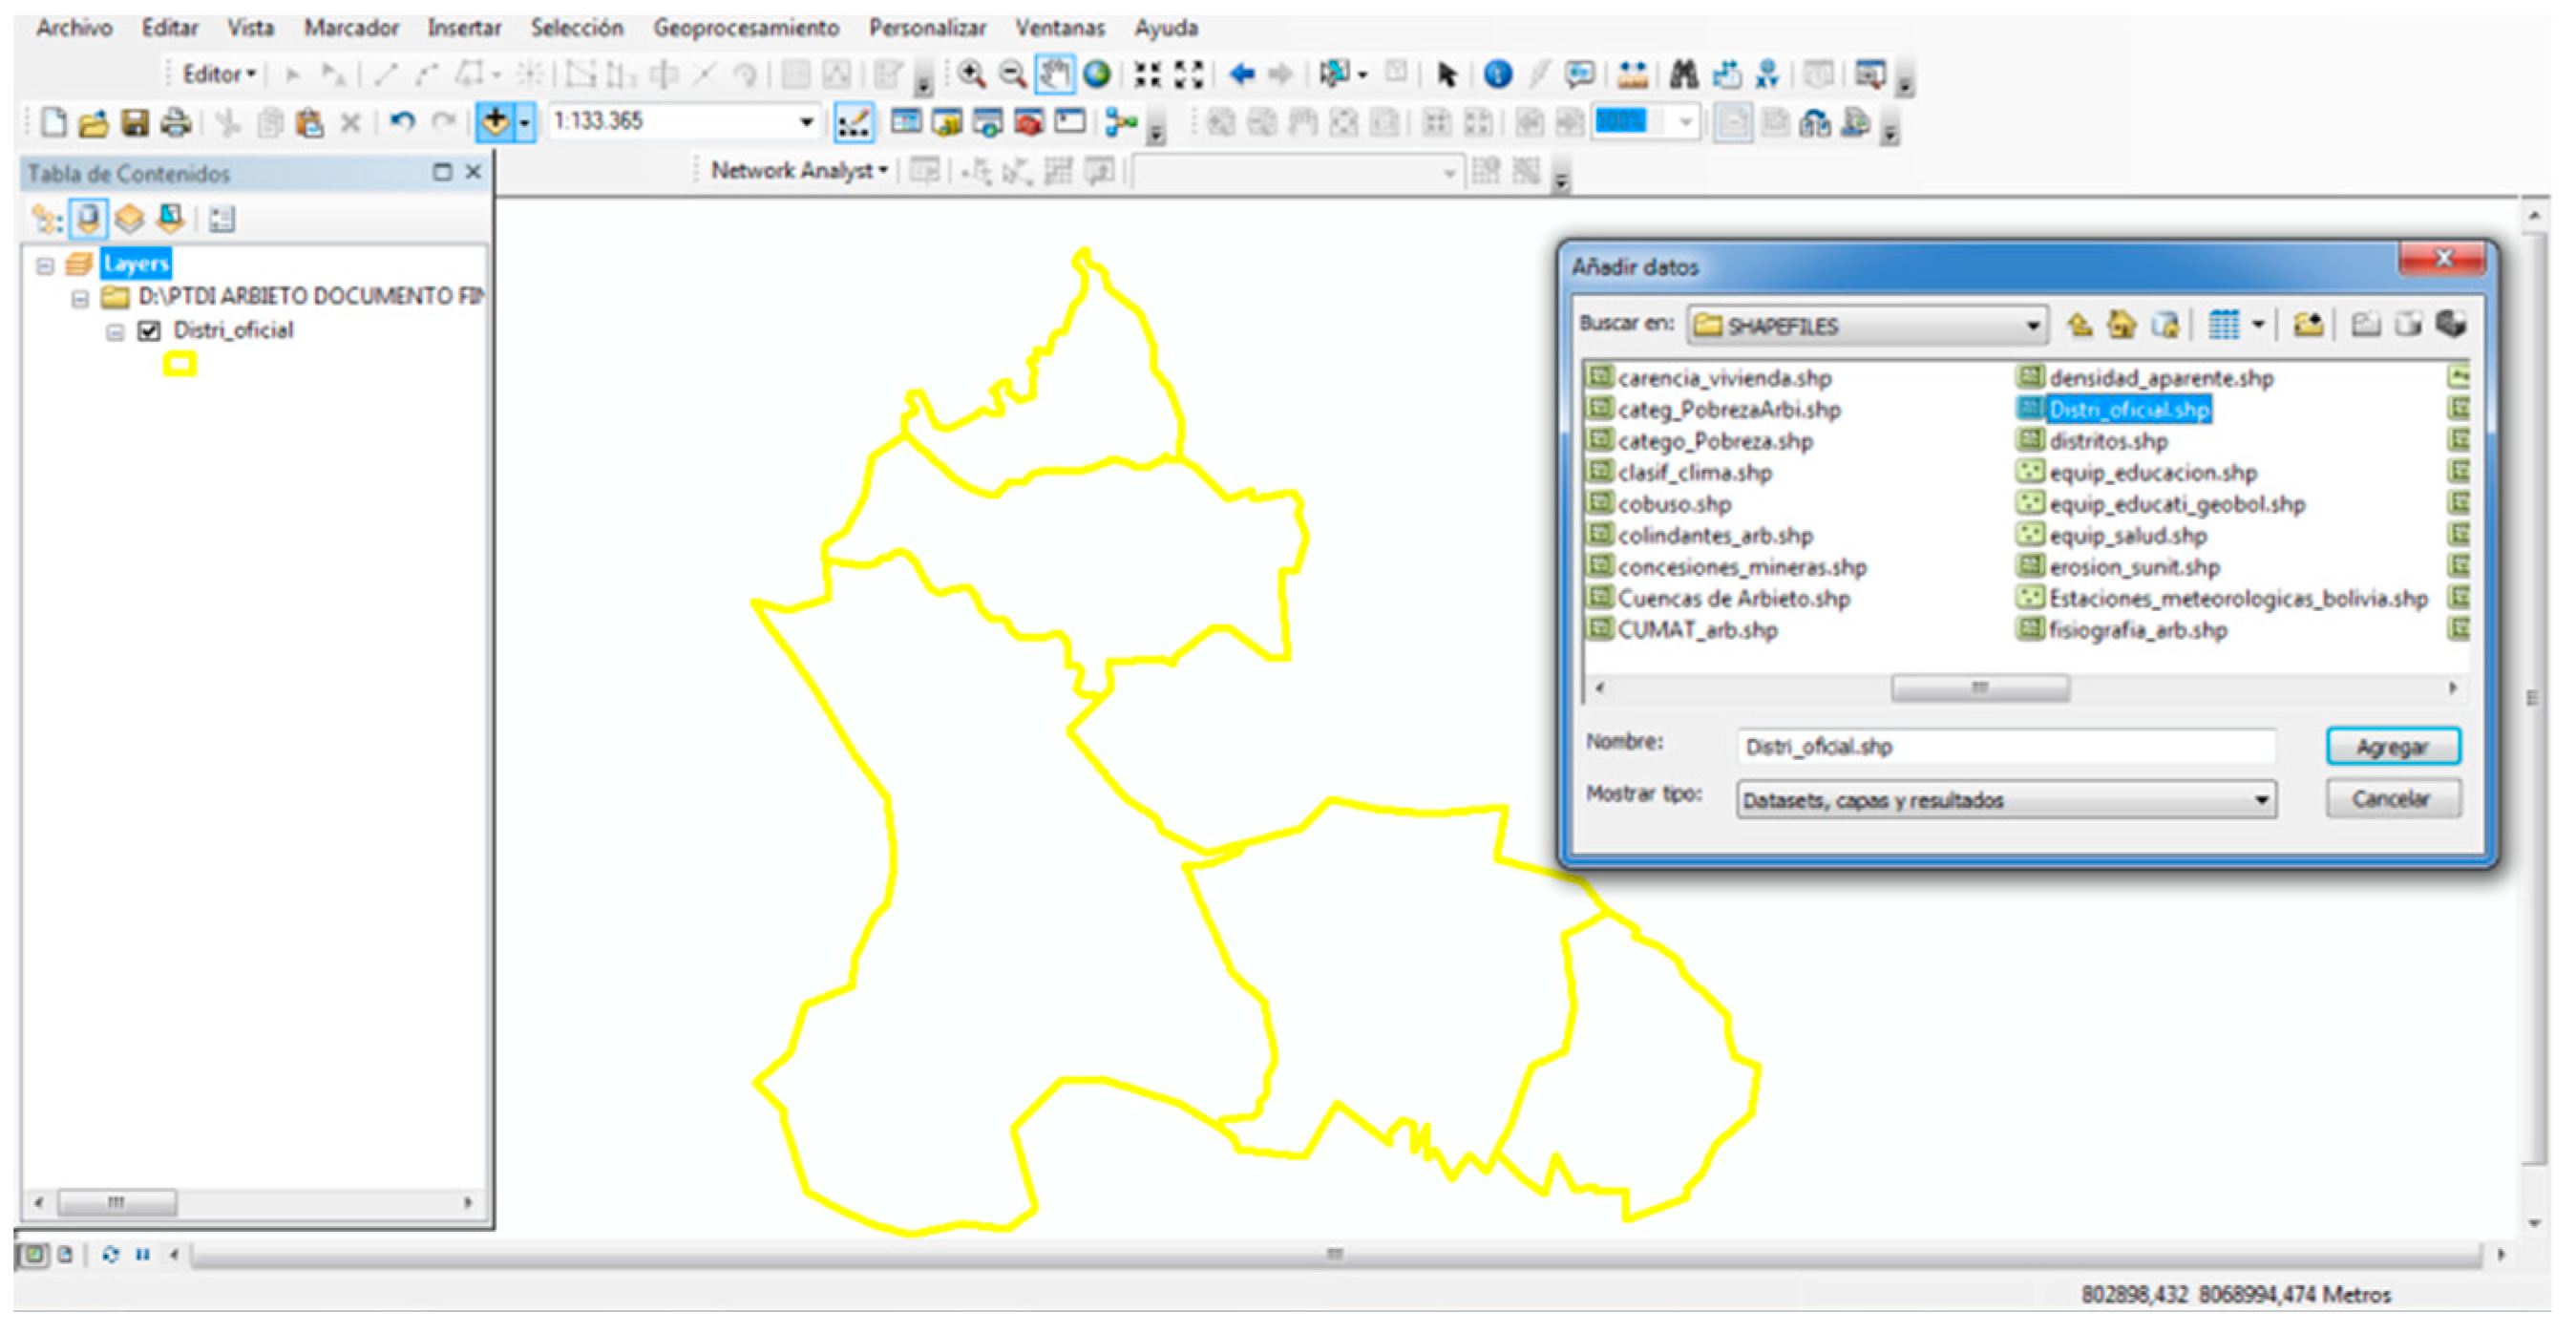Click Go back to previous extent arrow
Screen dimensions: 2576x1333
1242,74
